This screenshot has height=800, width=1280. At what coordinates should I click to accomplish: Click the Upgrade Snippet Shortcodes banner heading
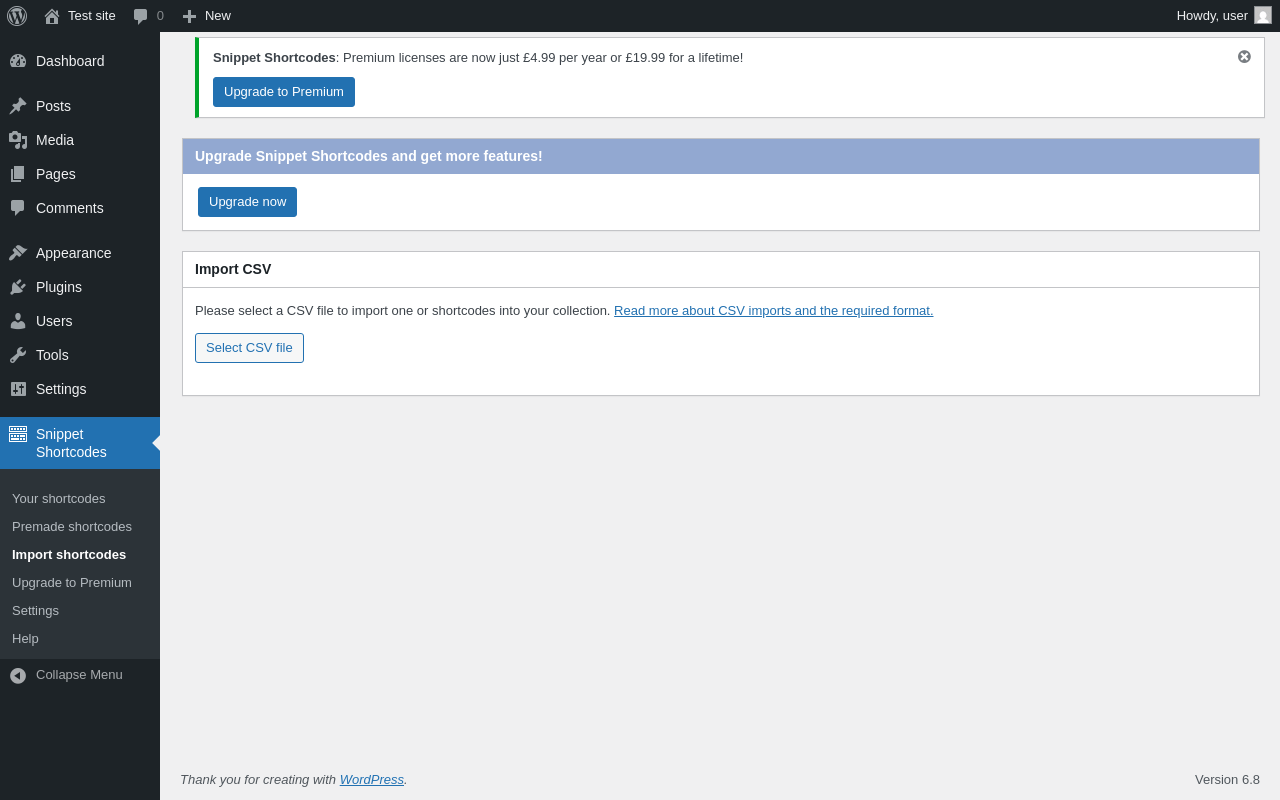(369, 156)
